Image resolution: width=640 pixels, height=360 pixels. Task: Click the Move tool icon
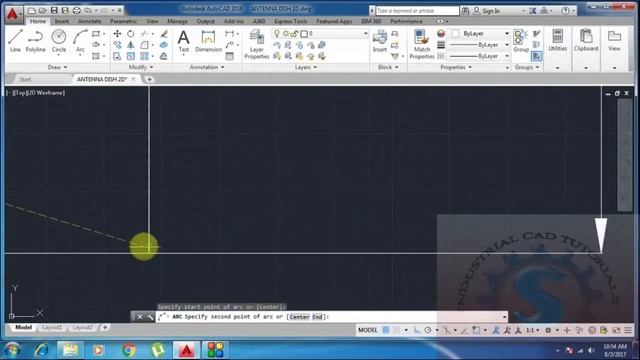point(117,33)
